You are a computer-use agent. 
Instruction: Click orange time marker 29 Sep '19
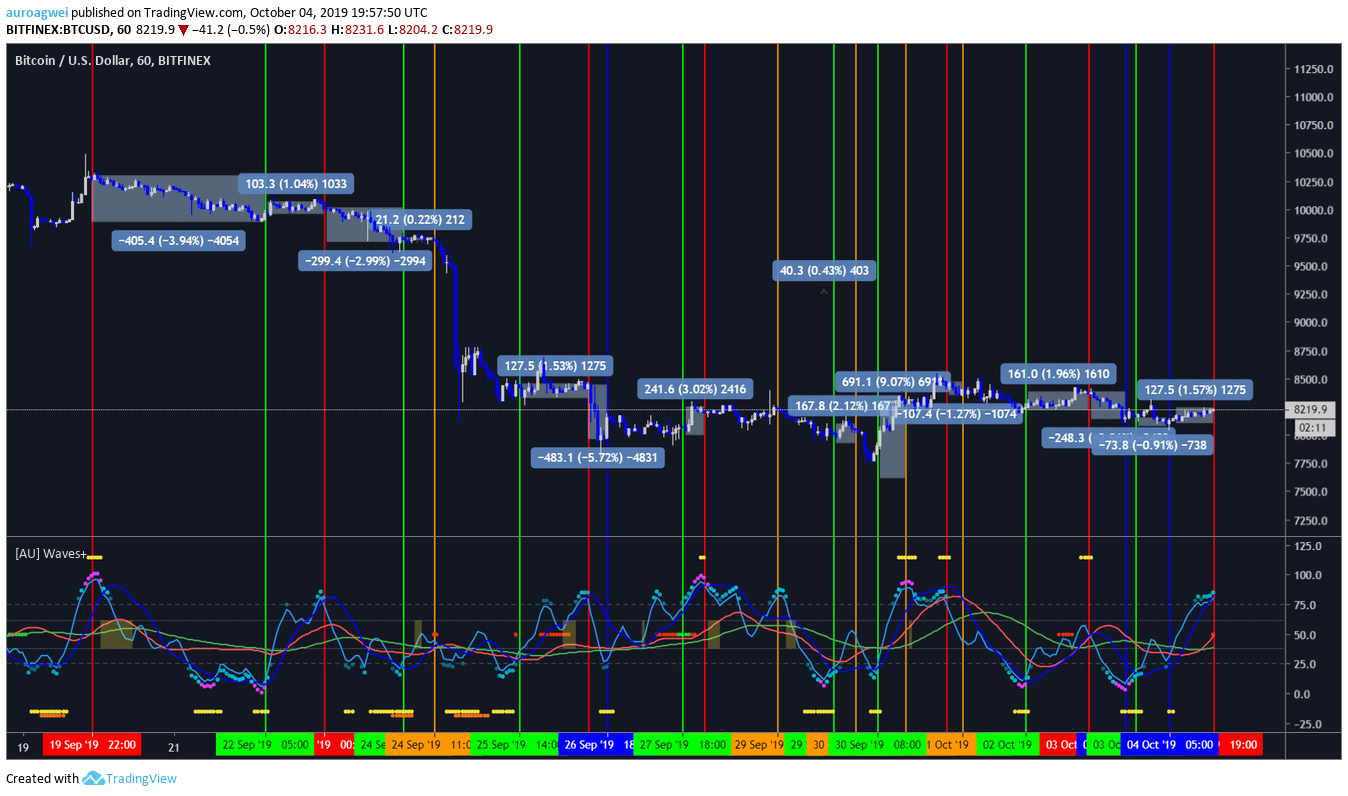point(758,745)
